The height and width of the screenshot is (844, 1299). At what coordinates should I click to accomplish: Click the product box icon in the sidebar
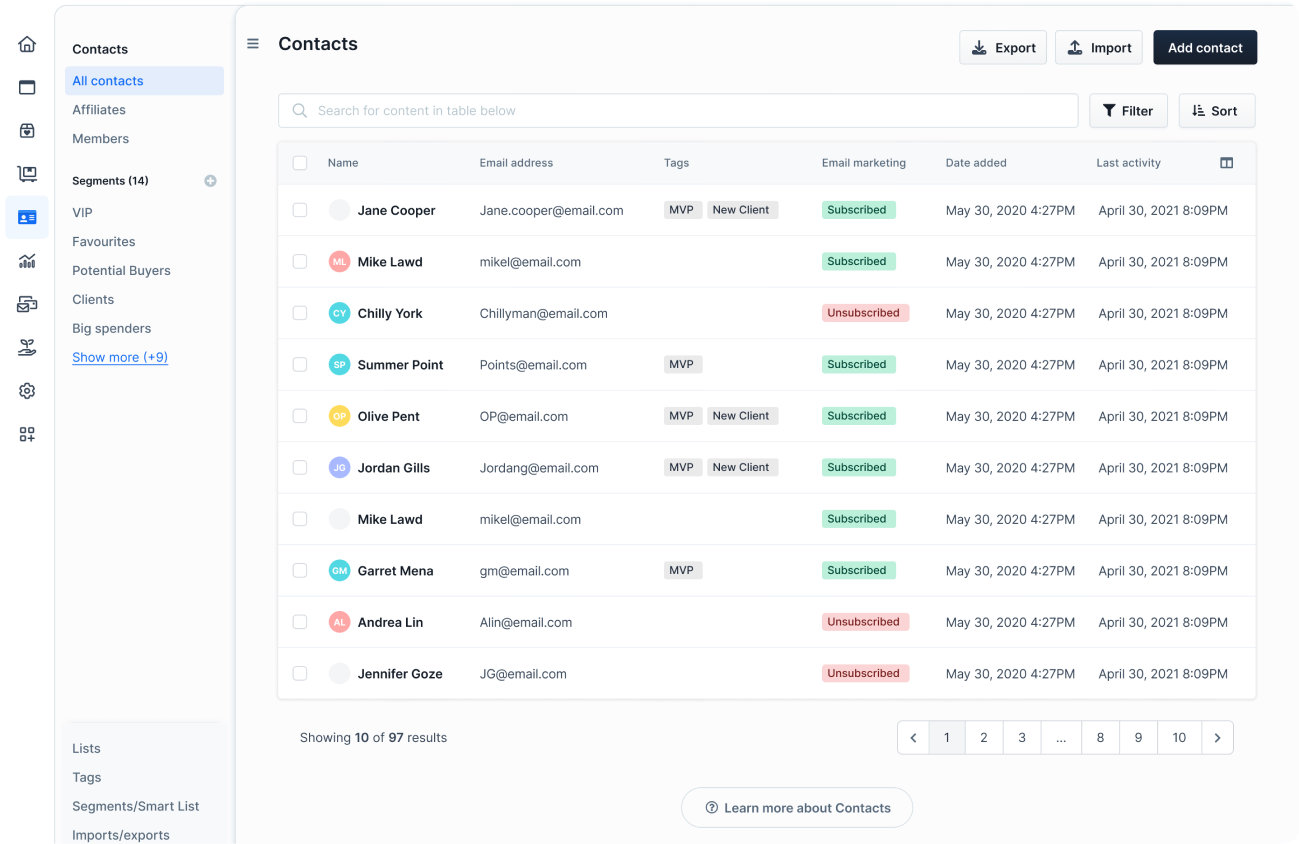pyautogui.click(x=27, y=130)
